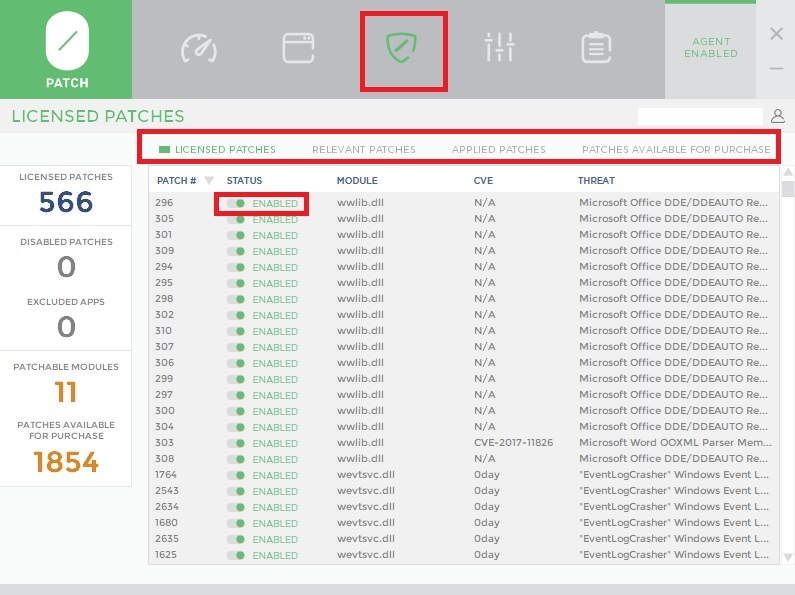Switch to the Relevant Patches tab
The width and height of the screenshot is (795, 595).
(363, 150)
